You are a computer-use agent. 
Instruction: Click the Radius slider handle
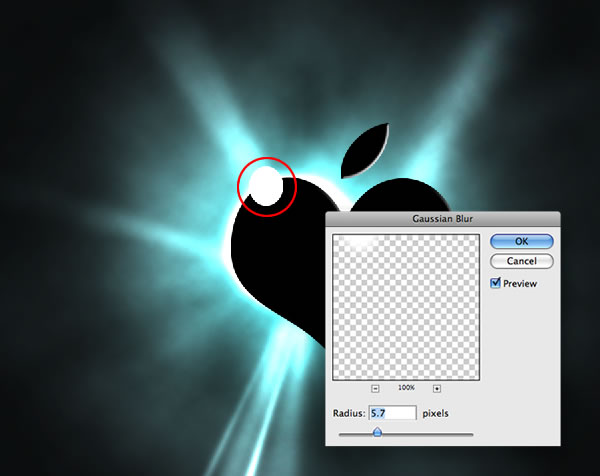pos(377,432)
